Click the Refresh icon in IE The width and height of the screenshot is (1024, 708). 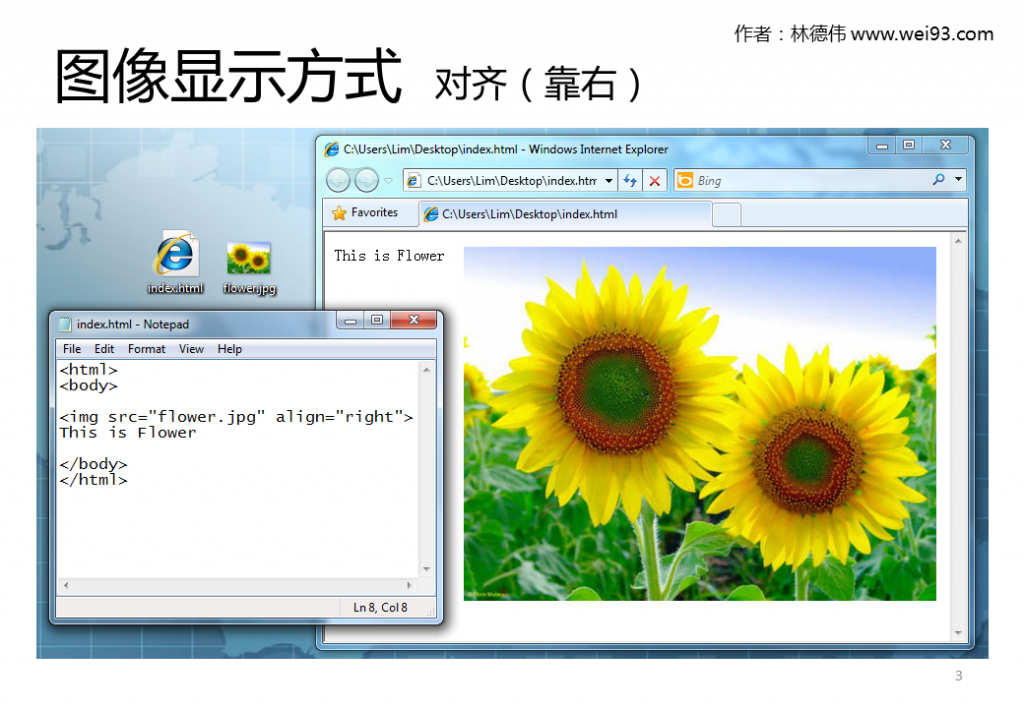[x=630, y=180]
